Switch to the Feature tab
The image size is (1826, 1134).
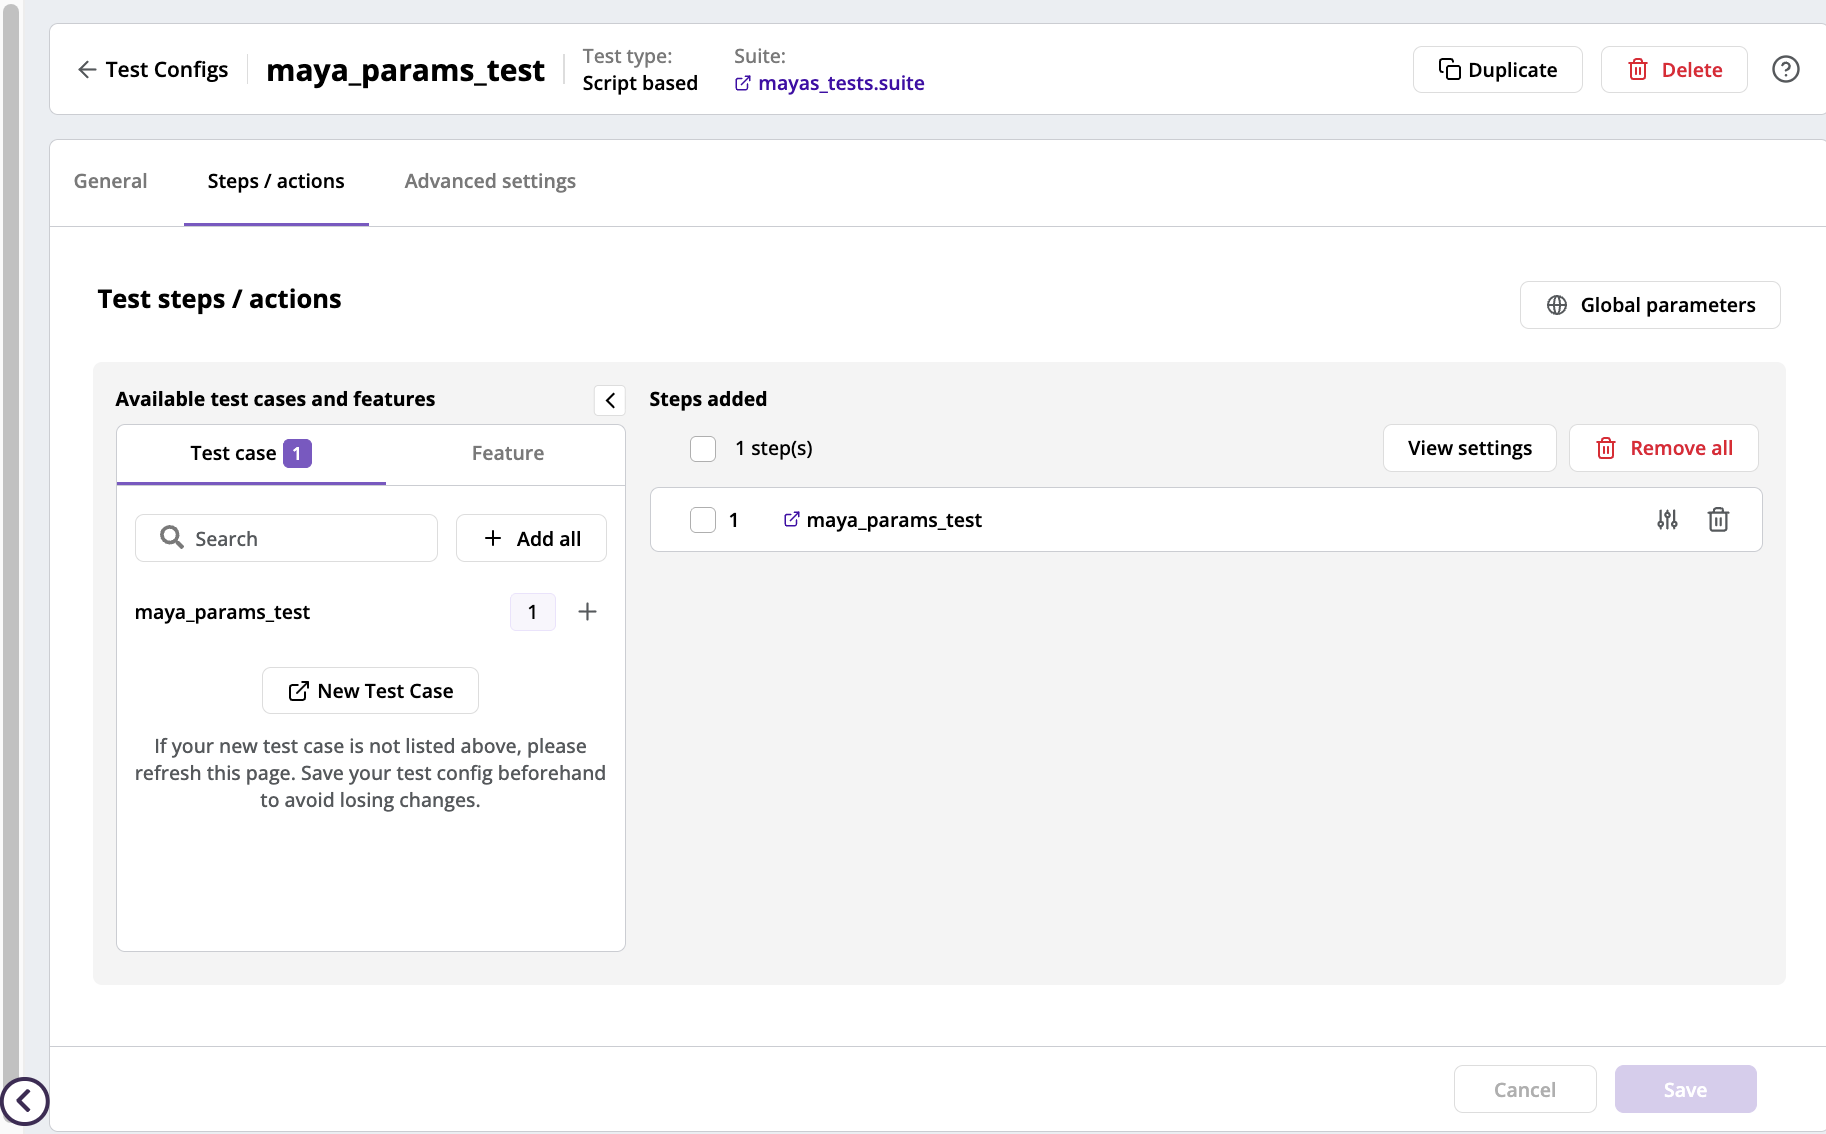pos(507,453)
